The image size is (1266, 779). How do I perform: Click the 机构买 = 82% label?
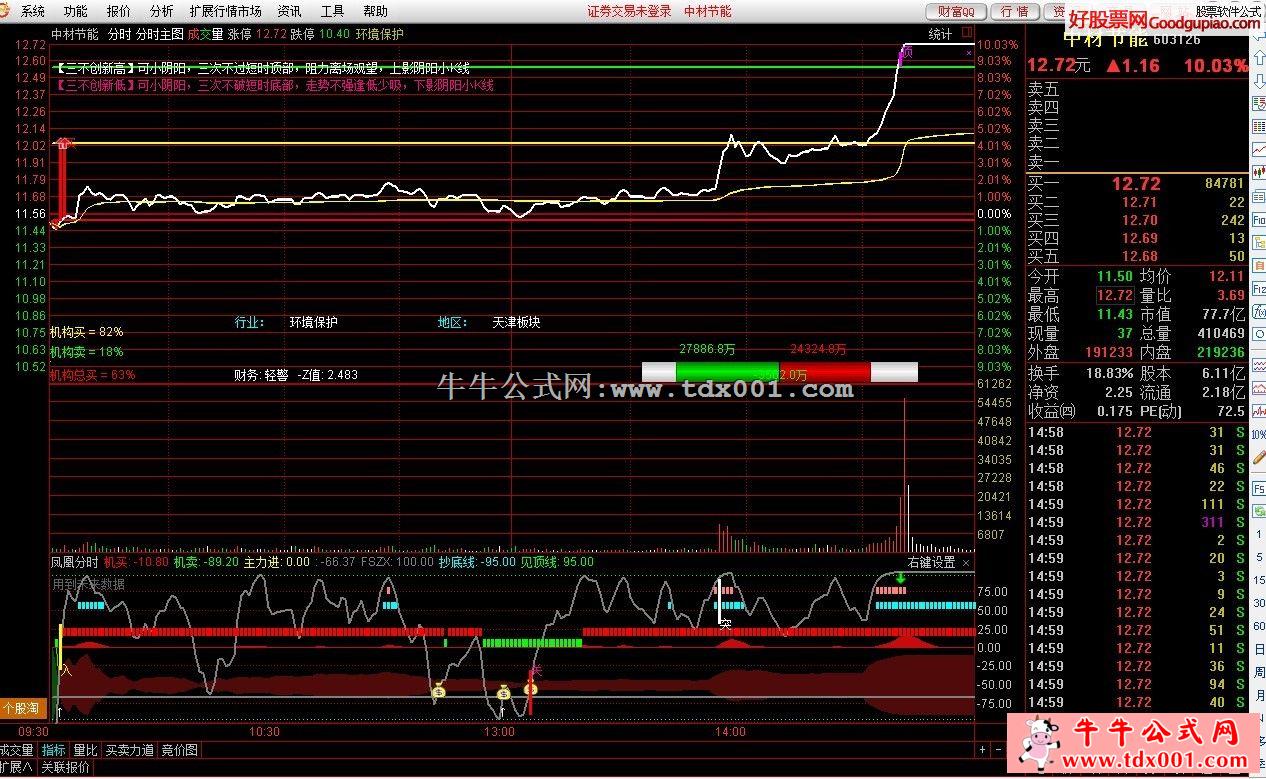point(87,331)
